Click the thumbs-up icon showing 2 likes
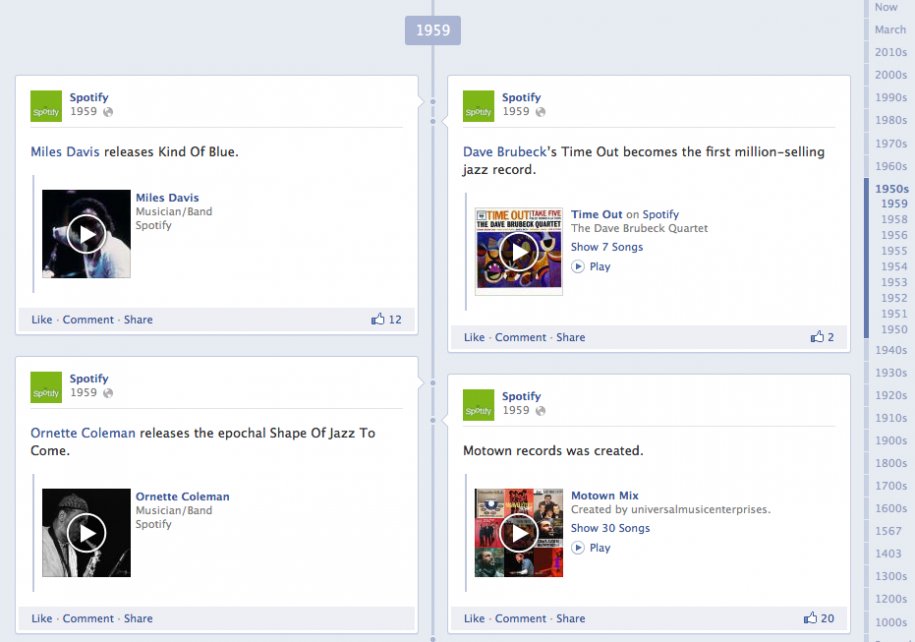 (x=817, y=336)
